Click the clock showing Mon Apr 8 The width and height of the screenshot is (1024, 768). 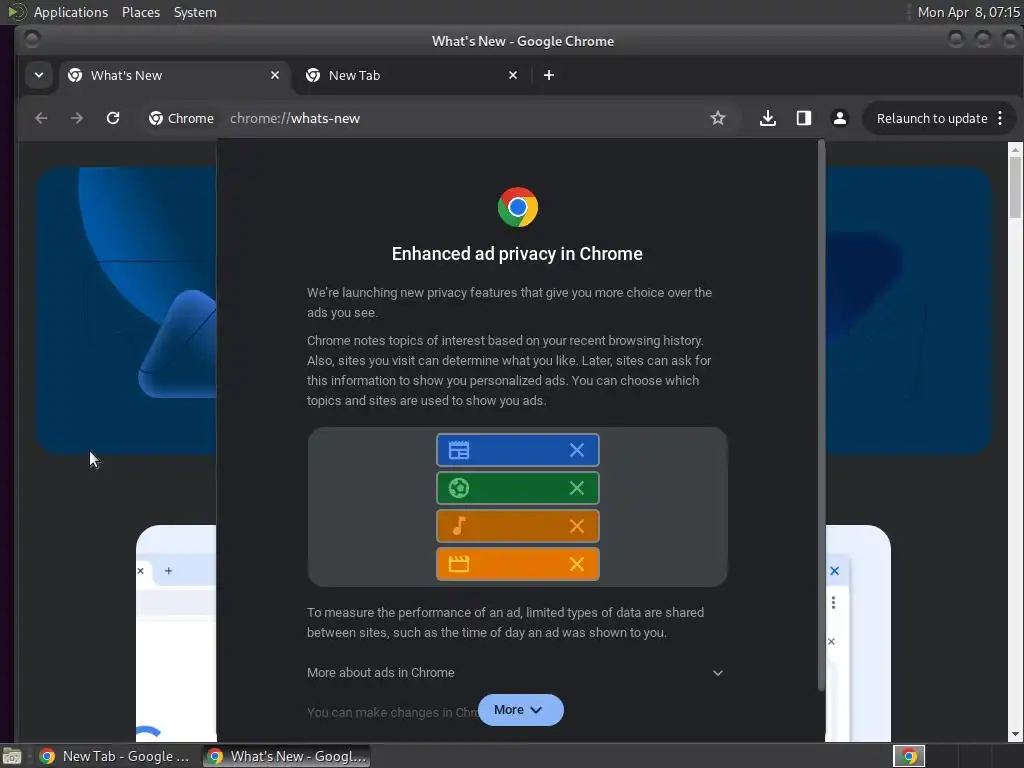(x=968, y=12)
